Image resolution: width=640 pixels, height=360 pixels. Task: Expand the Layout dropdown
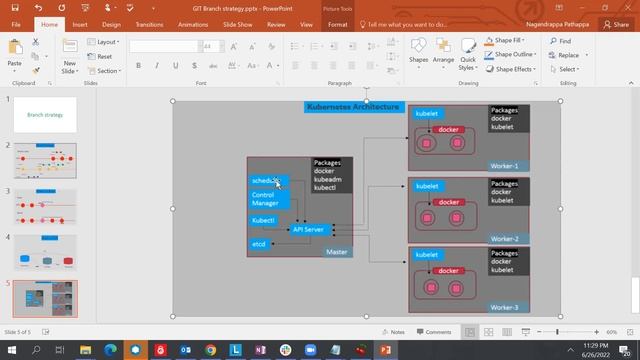103,42
